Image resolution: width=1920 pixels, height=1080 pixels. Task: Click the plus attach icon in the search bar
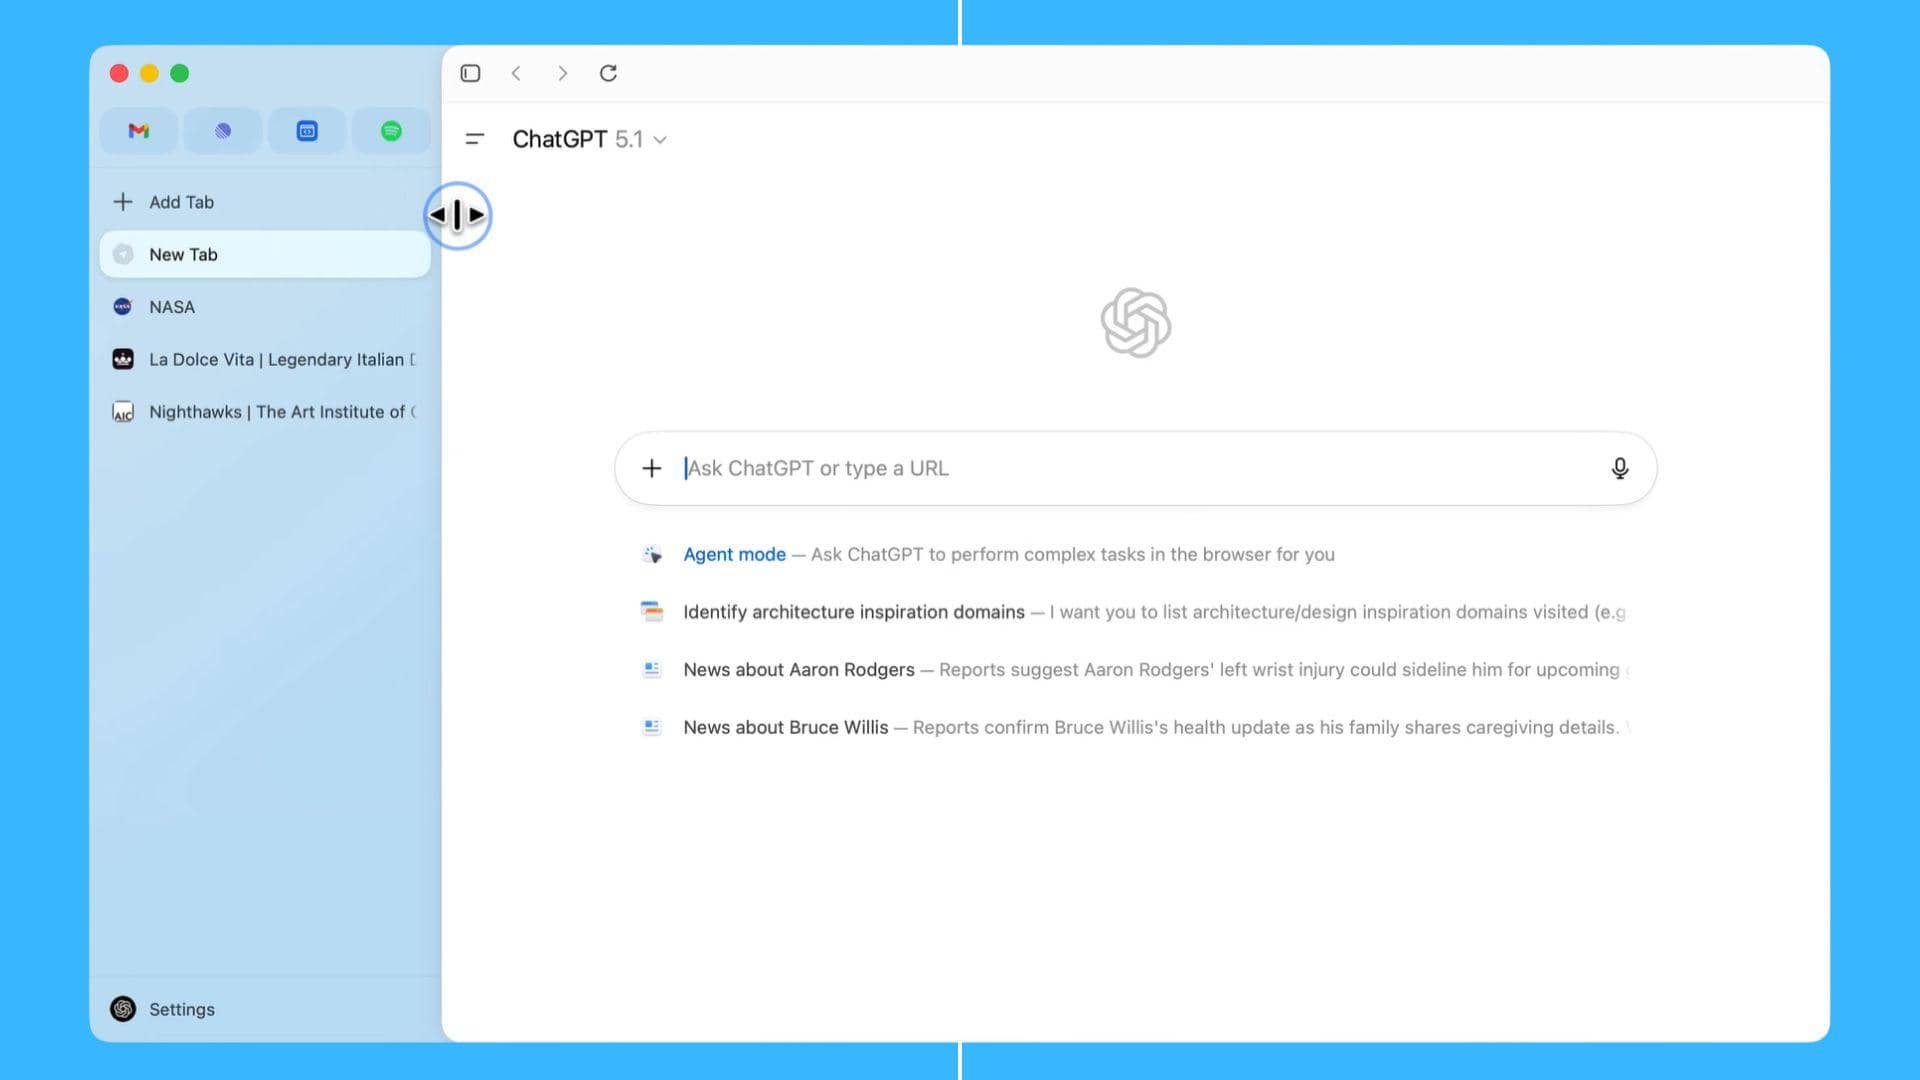(x=652, y=468)
